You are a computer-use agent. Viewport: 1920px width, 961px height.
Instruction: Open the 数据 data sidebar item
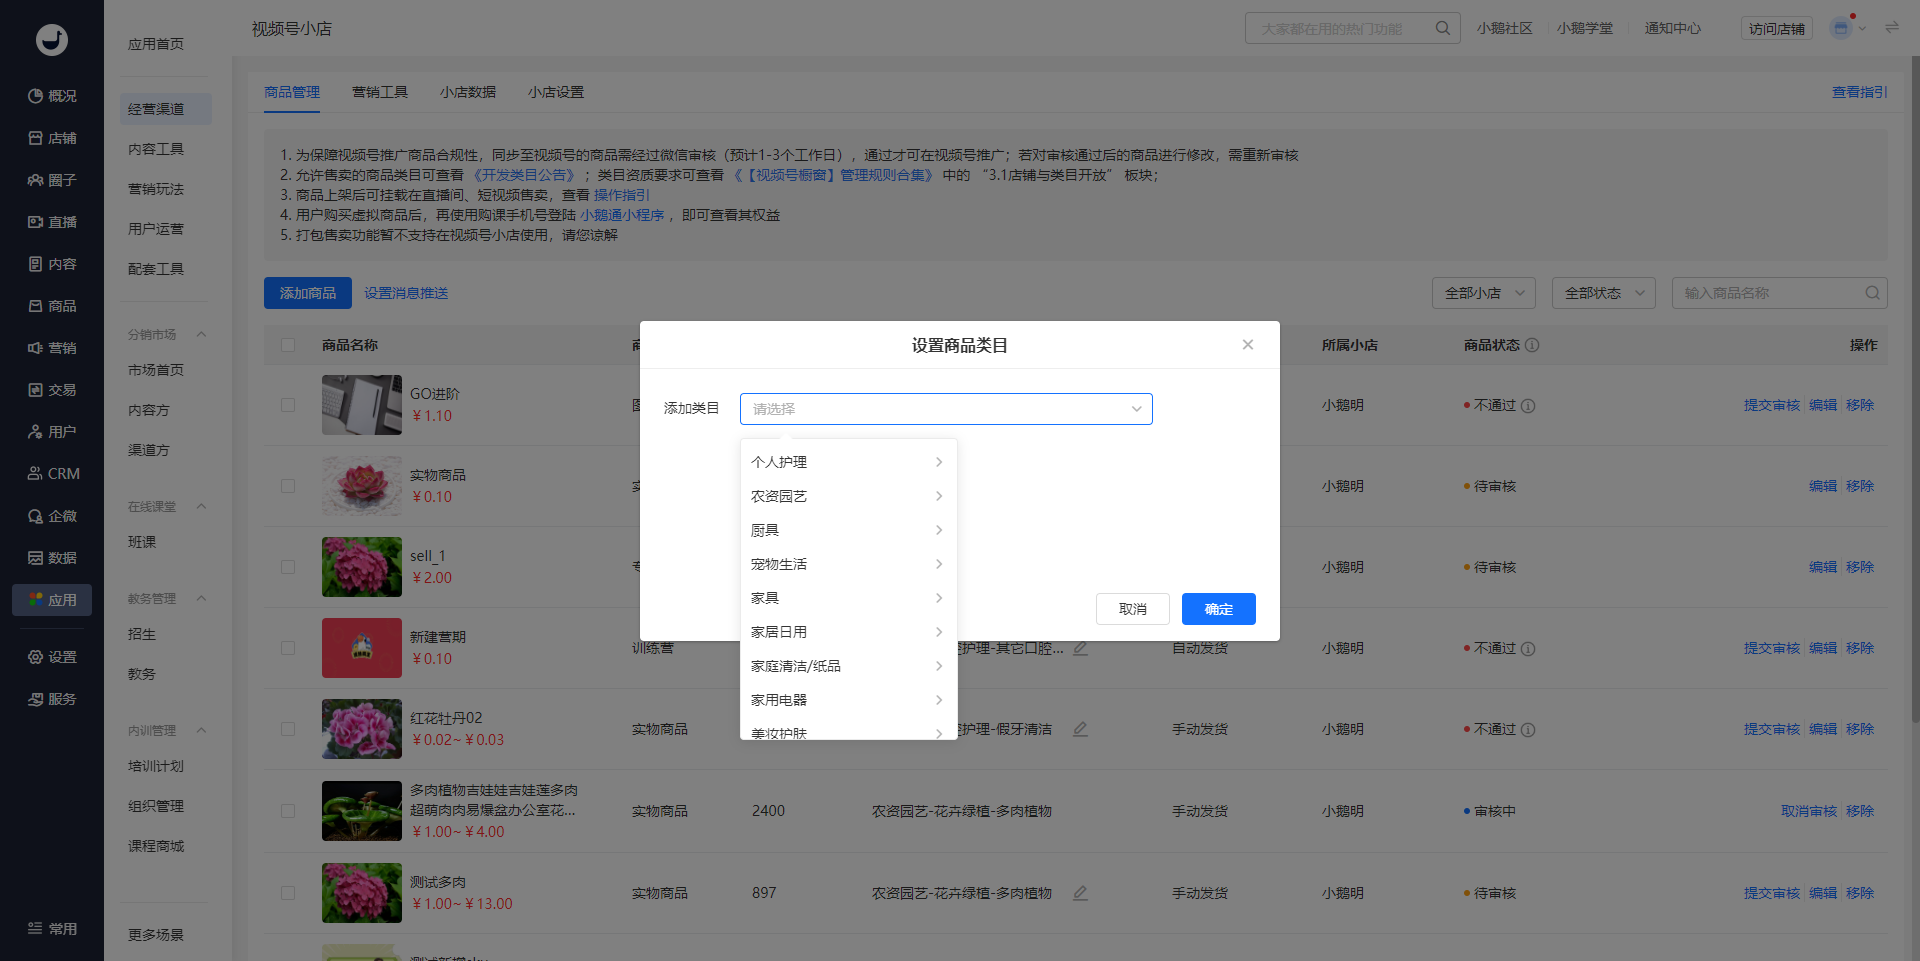click(52, 558)
